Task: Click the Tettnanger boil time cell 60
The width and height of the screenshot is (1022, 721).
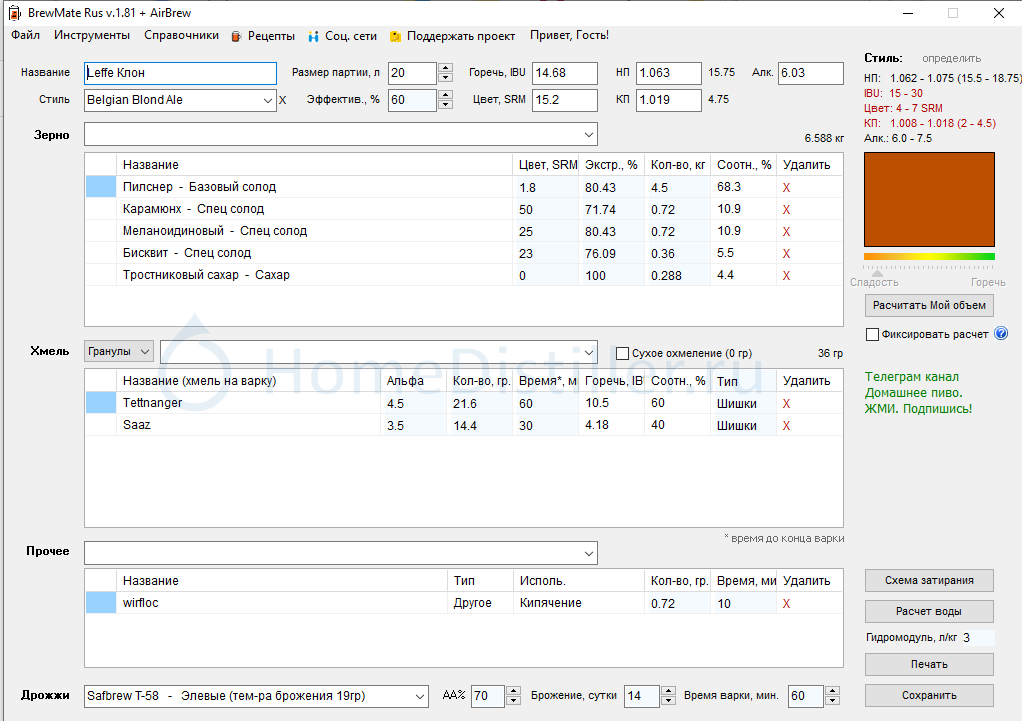Action: [546, 404]
